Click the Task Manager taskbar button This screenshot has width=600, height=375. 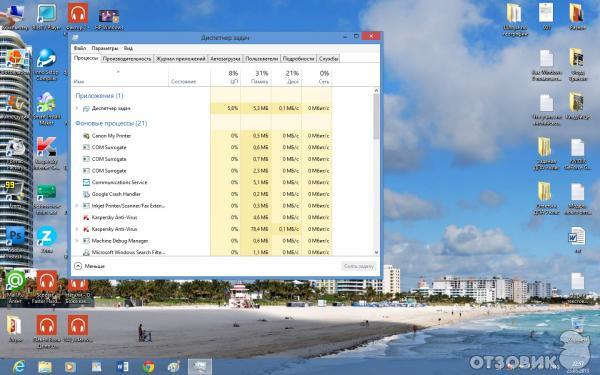tap(200, 367)
